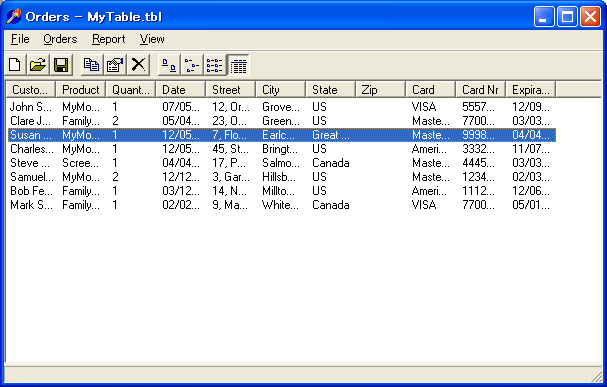Sort by the Quantity column header
Image resolution: width=607 pixels, height=387 pixels.
pyautogui.click(x=130, y=90)
